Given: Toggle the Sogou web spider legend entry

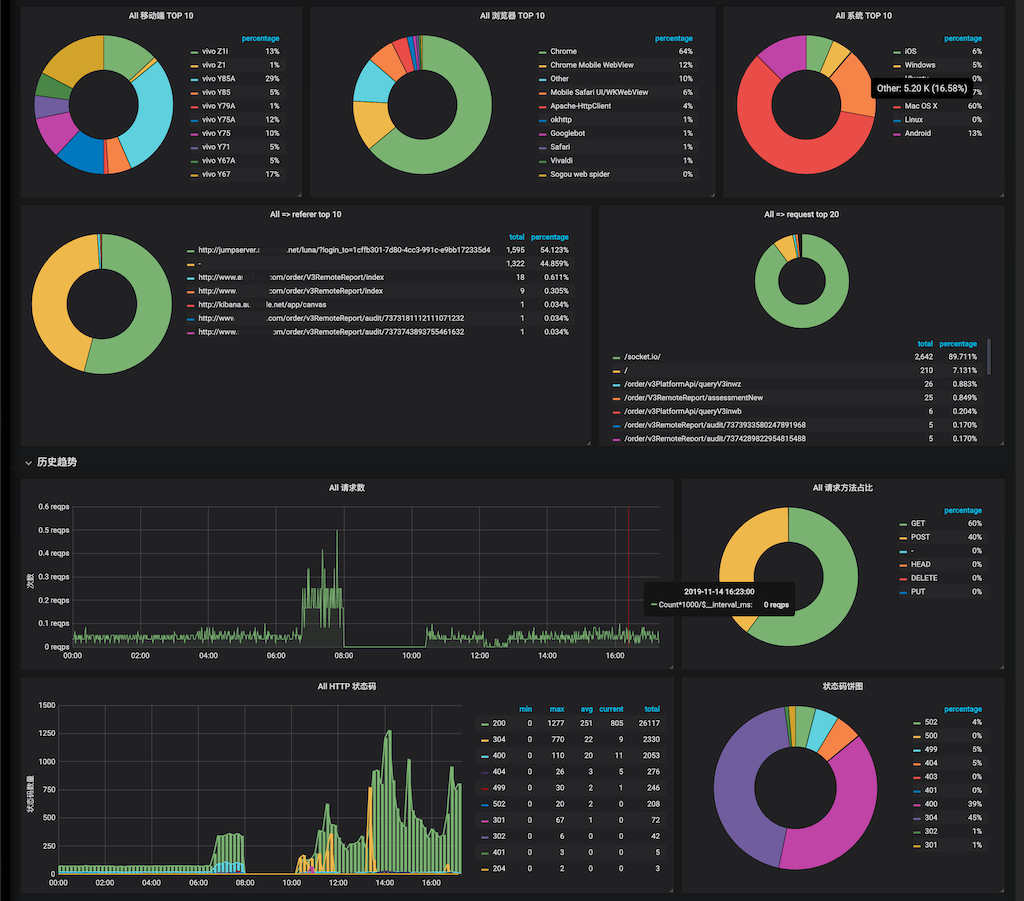Looking at the screenshot, I should [580, 174].
